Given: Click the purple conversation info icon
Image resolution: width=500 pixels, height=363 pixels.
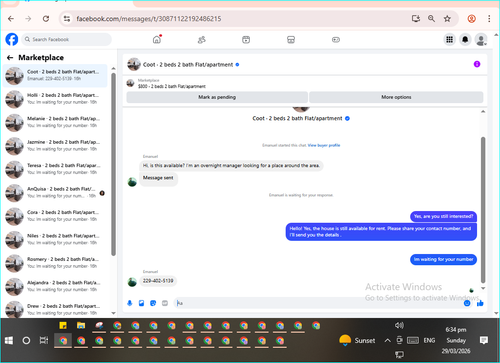Looking at the screenshot, I should click(477, 64).
